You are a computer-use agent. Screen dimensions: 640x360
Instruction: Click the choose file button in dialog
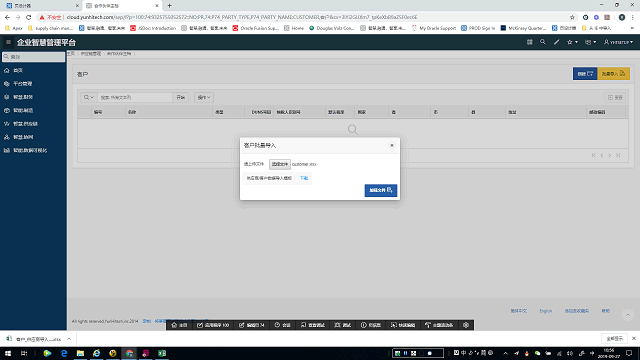(x=280, y=164)
